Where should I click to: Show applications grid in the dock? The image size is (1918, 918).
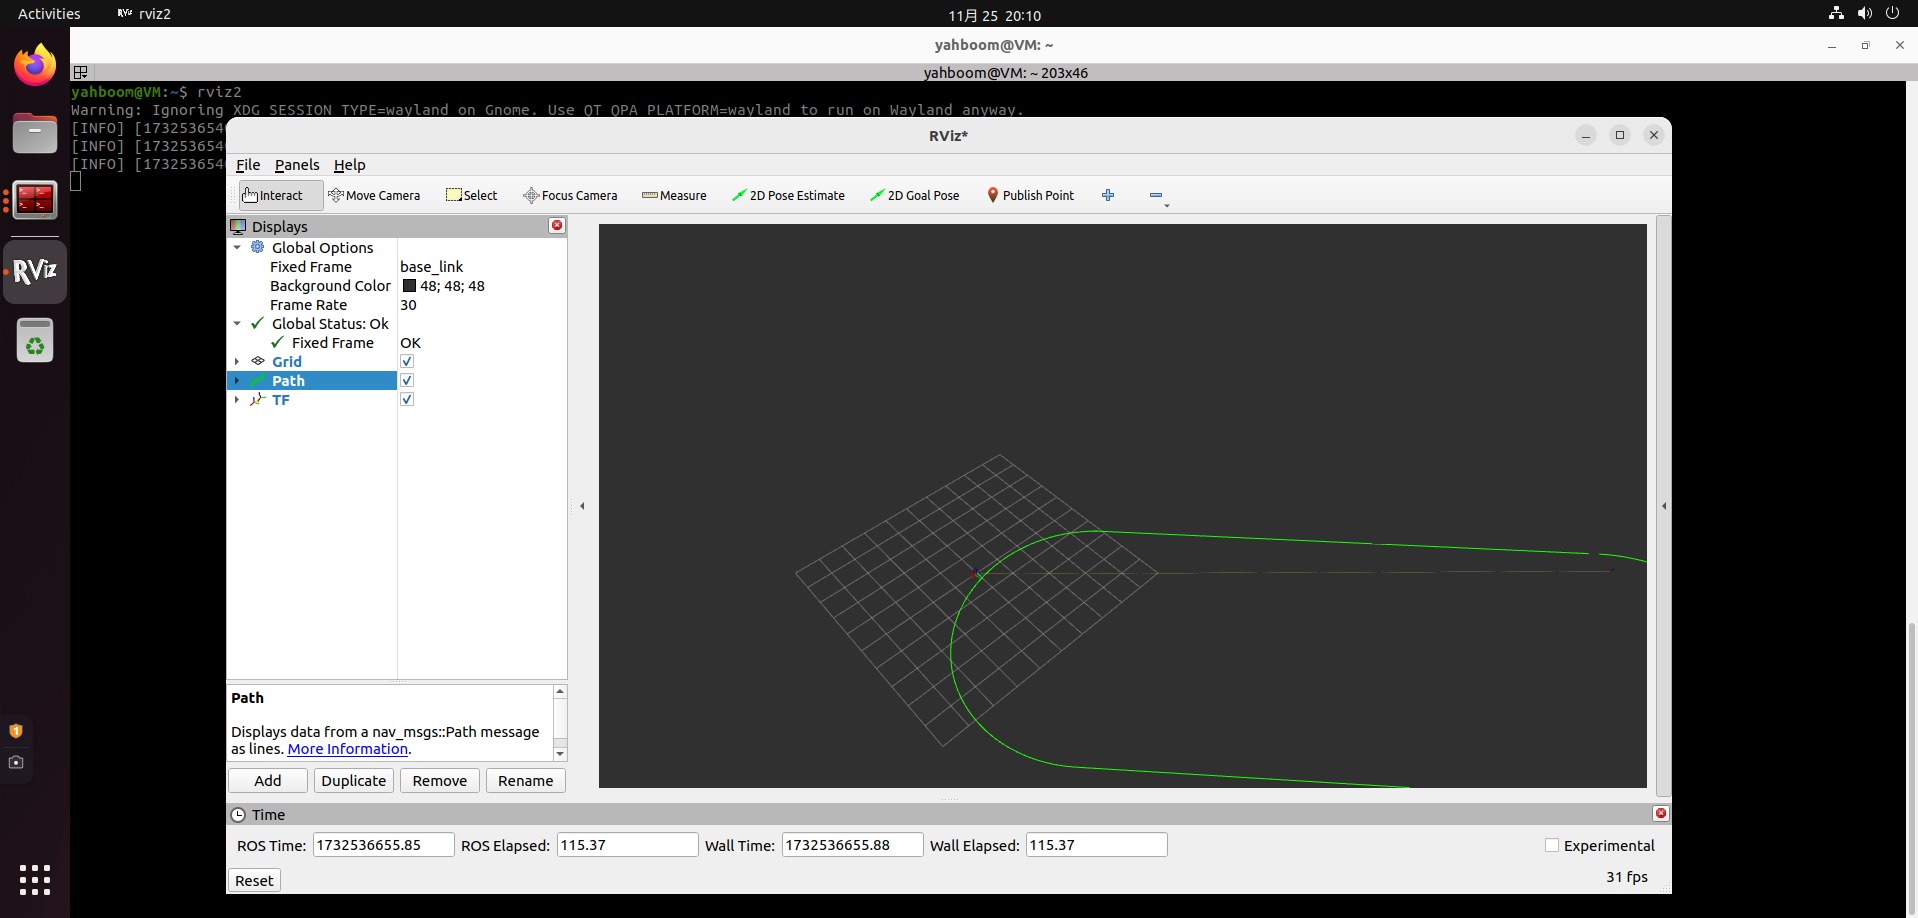[x=35, y=880]
